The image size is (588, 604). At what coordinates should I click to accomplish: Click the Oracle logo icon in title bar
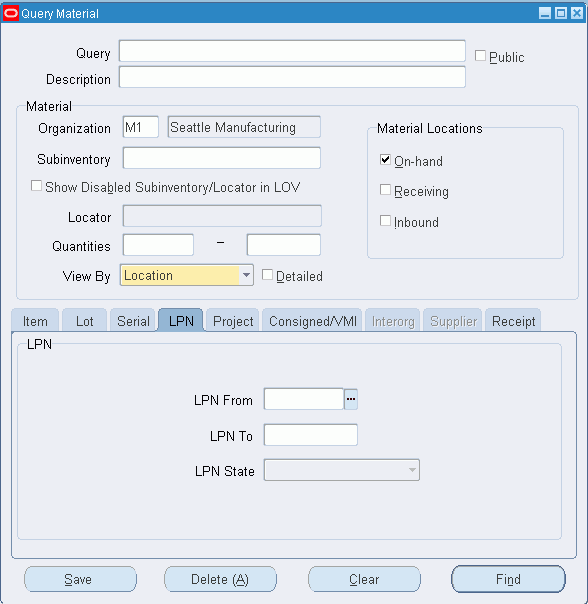pos(11,13)
